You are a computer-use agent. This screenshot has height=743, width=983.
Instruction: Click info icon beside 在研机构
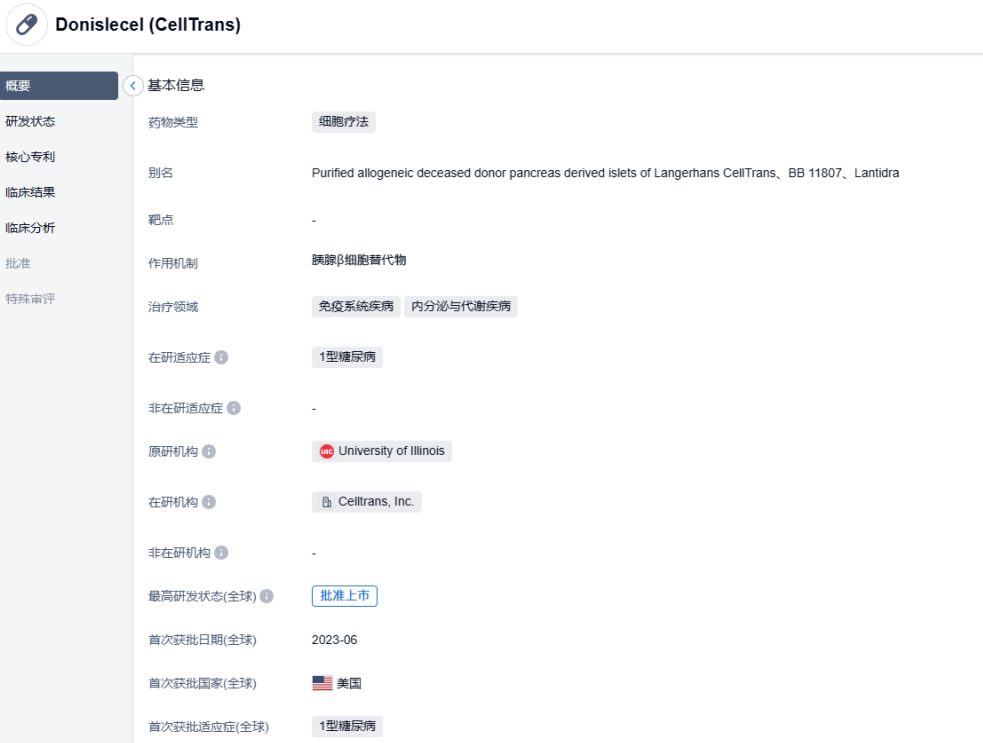(208, 502)
